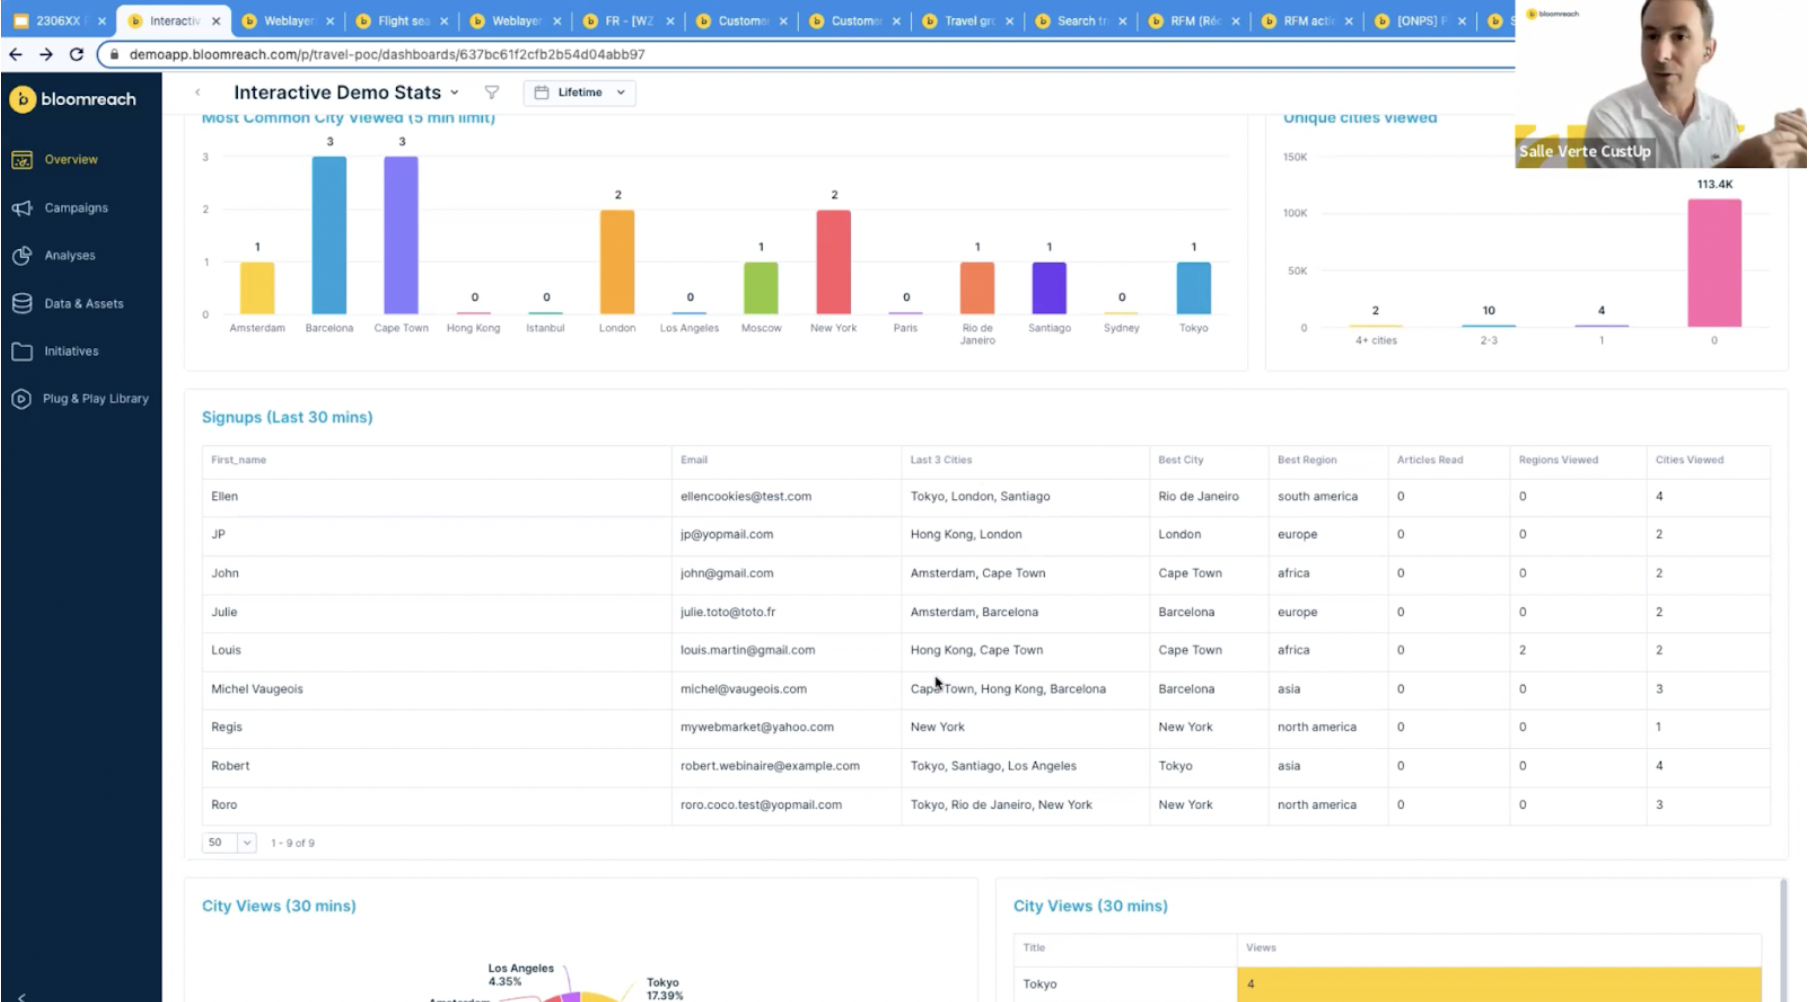Open Campaigns megaphone icon

click(22, 208)
